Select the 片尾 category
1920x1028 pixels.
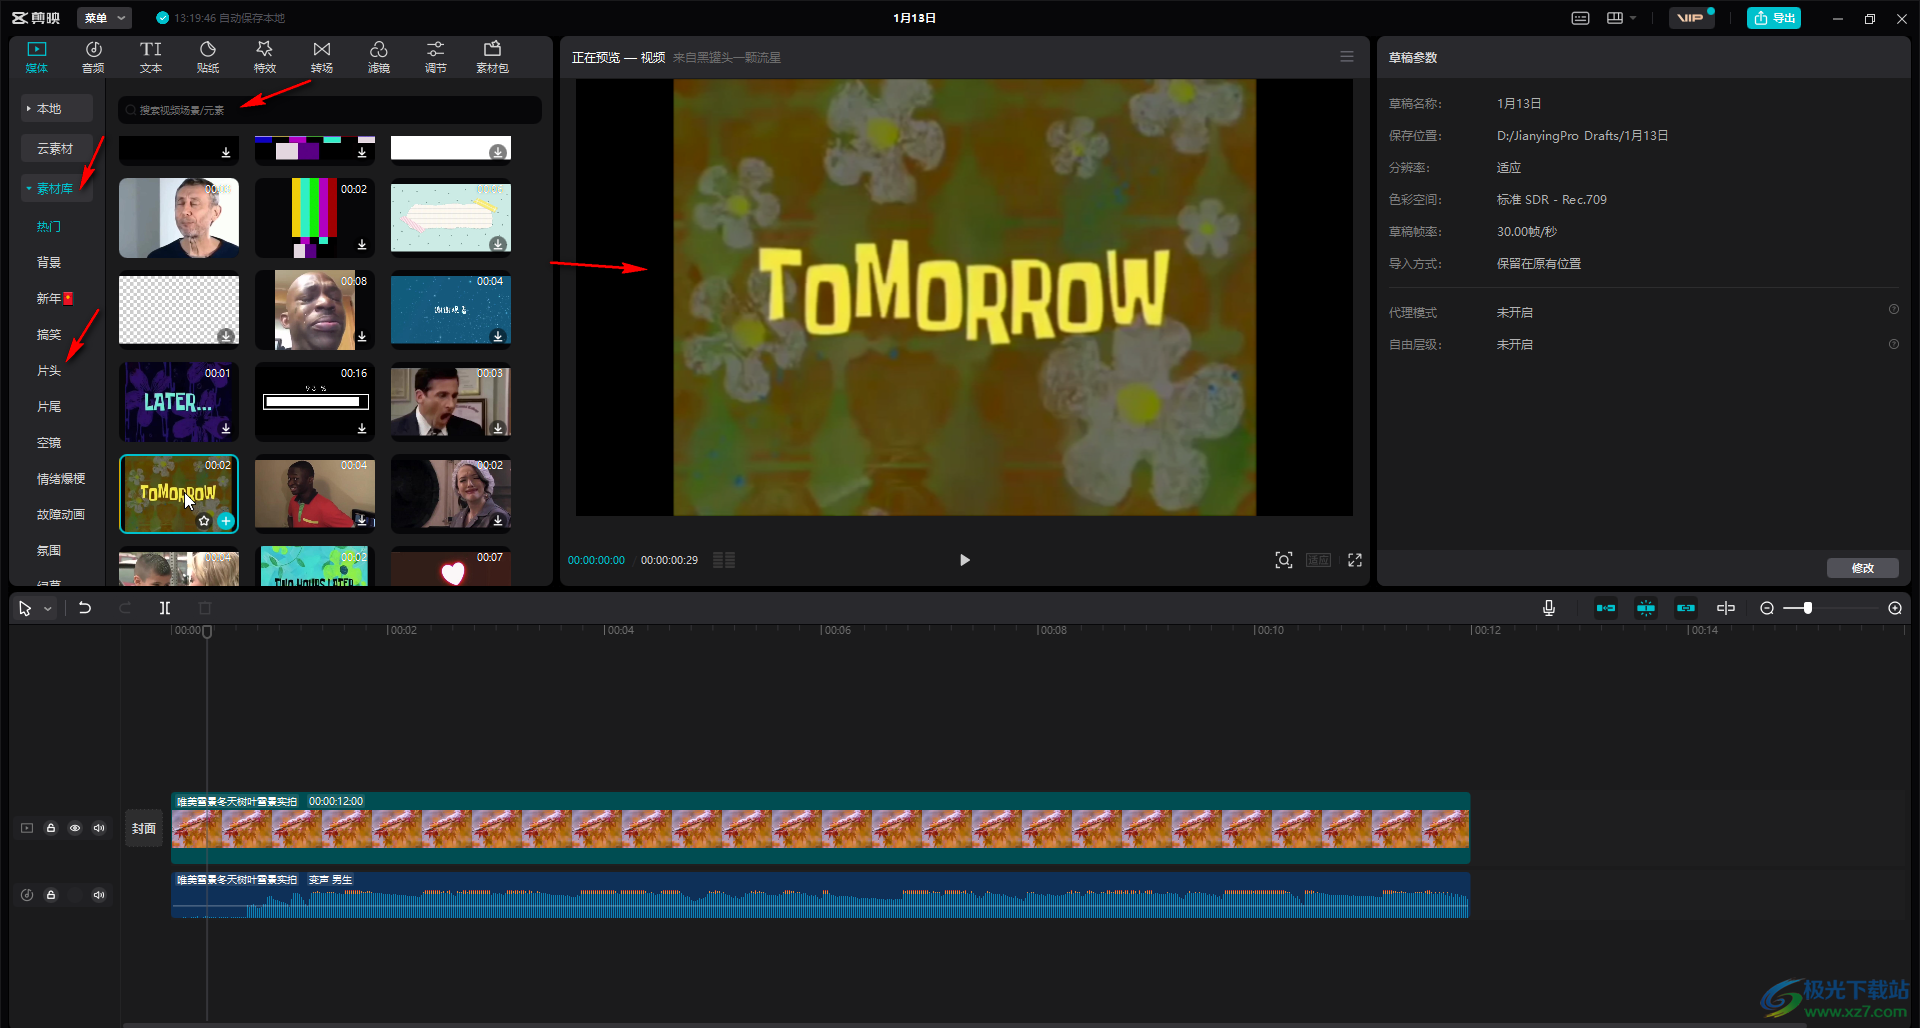pyautogui.click(x=49, y=406)
